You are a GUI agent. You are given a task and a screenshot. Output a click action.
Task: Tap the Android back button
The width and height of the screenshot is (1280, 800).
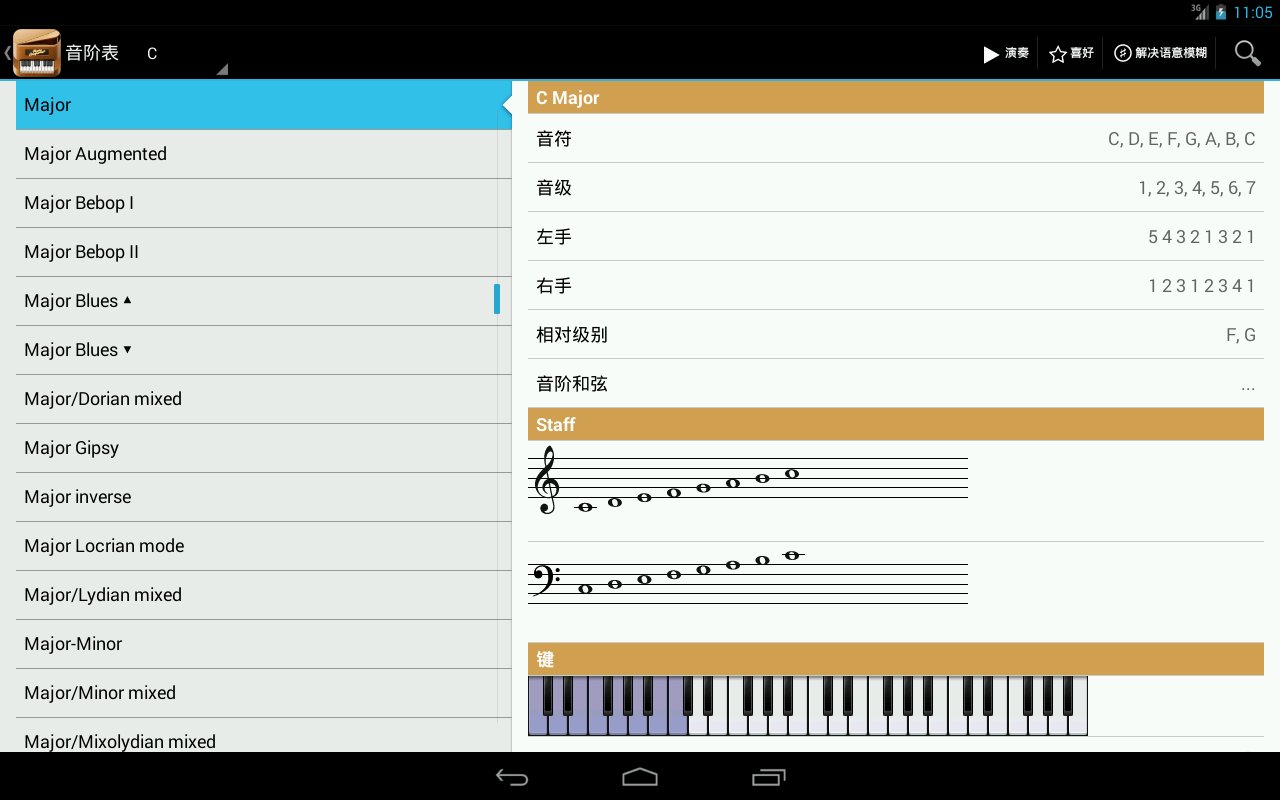click(512, 777)
